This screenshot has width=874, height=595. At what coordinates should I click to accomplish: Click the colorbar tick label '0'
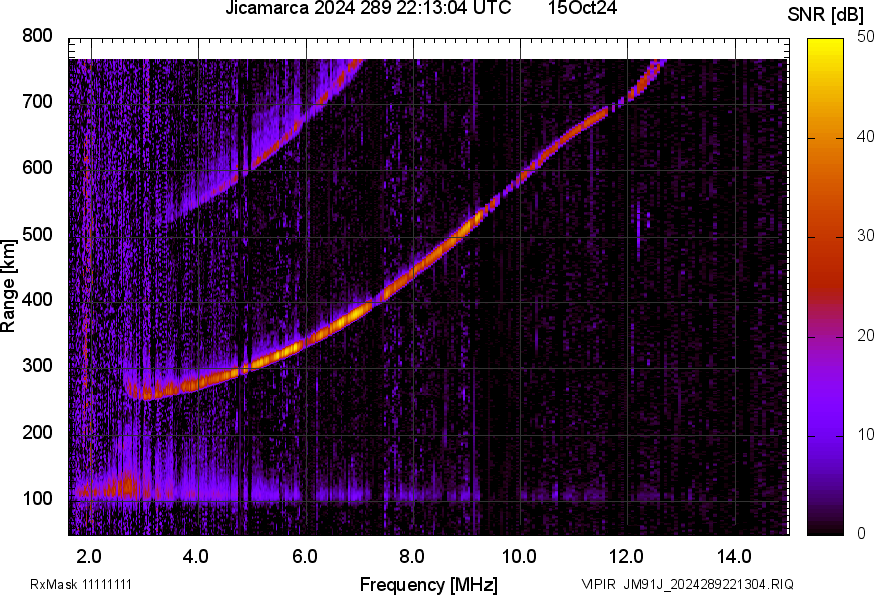coord(861,534)
